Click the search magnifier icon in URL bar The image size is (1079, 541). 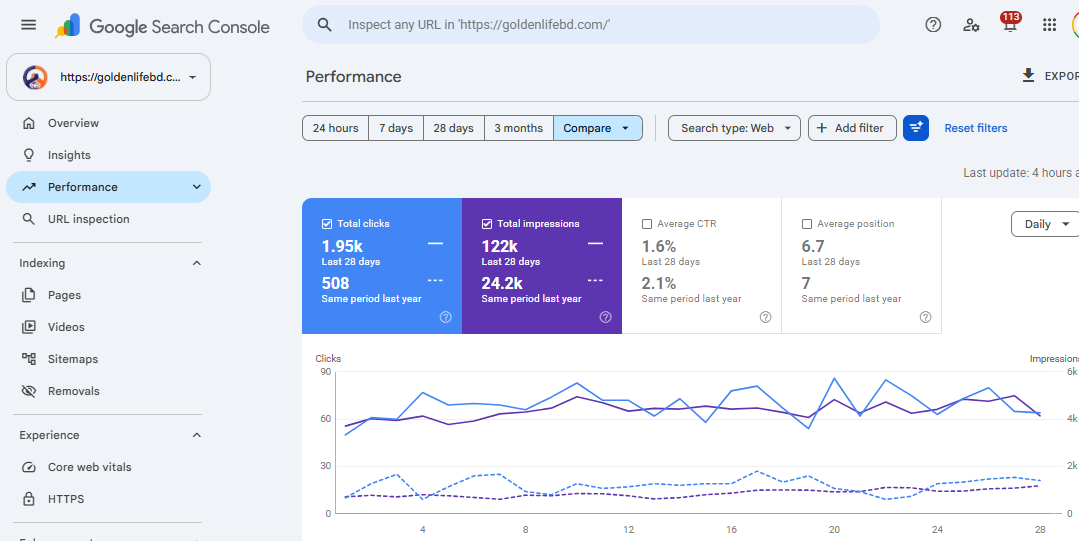(325, 25)
